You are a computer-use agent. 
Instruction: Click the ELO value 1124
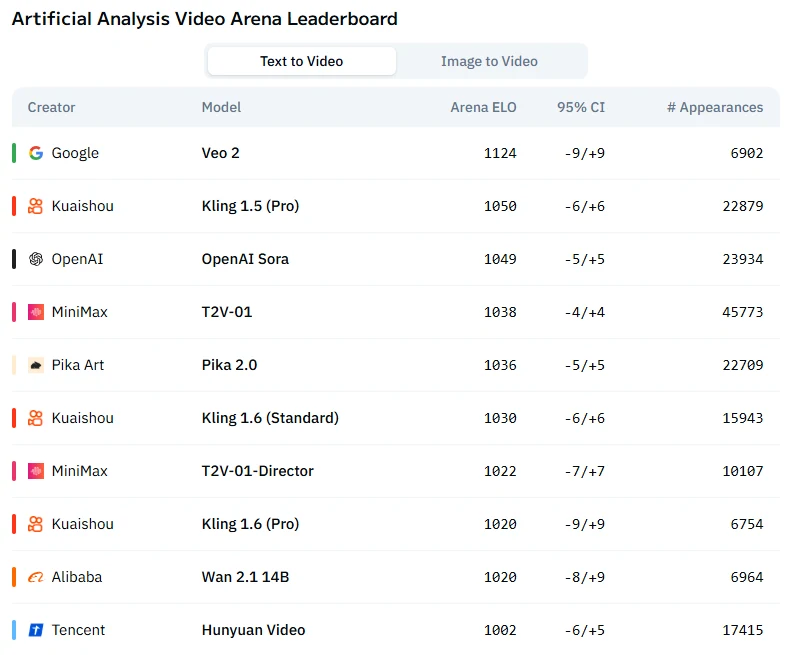tap(500, 153)
